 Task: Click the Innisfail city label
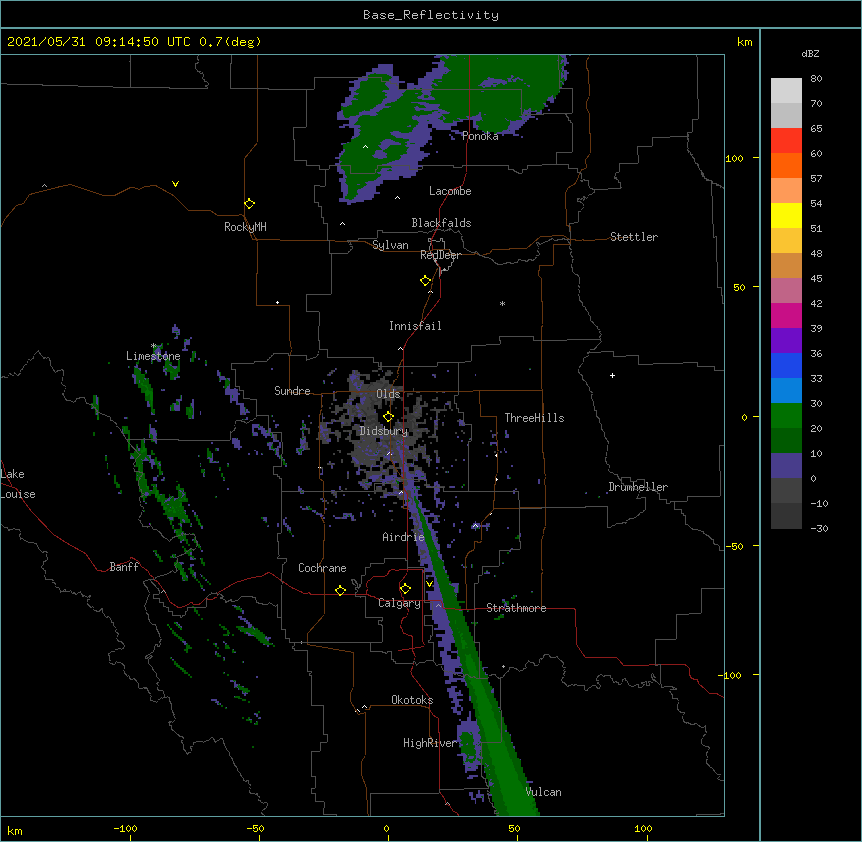click(x=415, y=326)
